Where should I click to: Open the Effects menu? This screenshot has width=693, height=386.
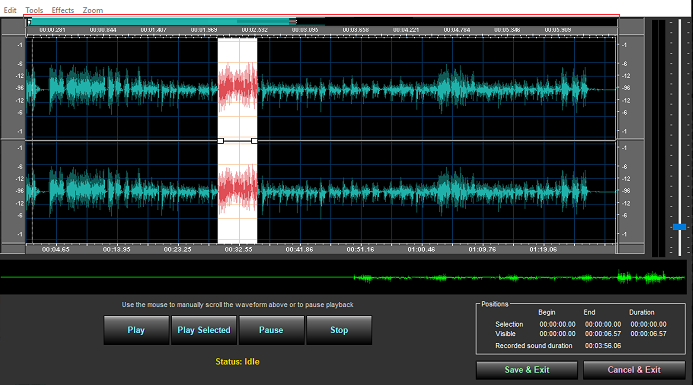[63, 10]
